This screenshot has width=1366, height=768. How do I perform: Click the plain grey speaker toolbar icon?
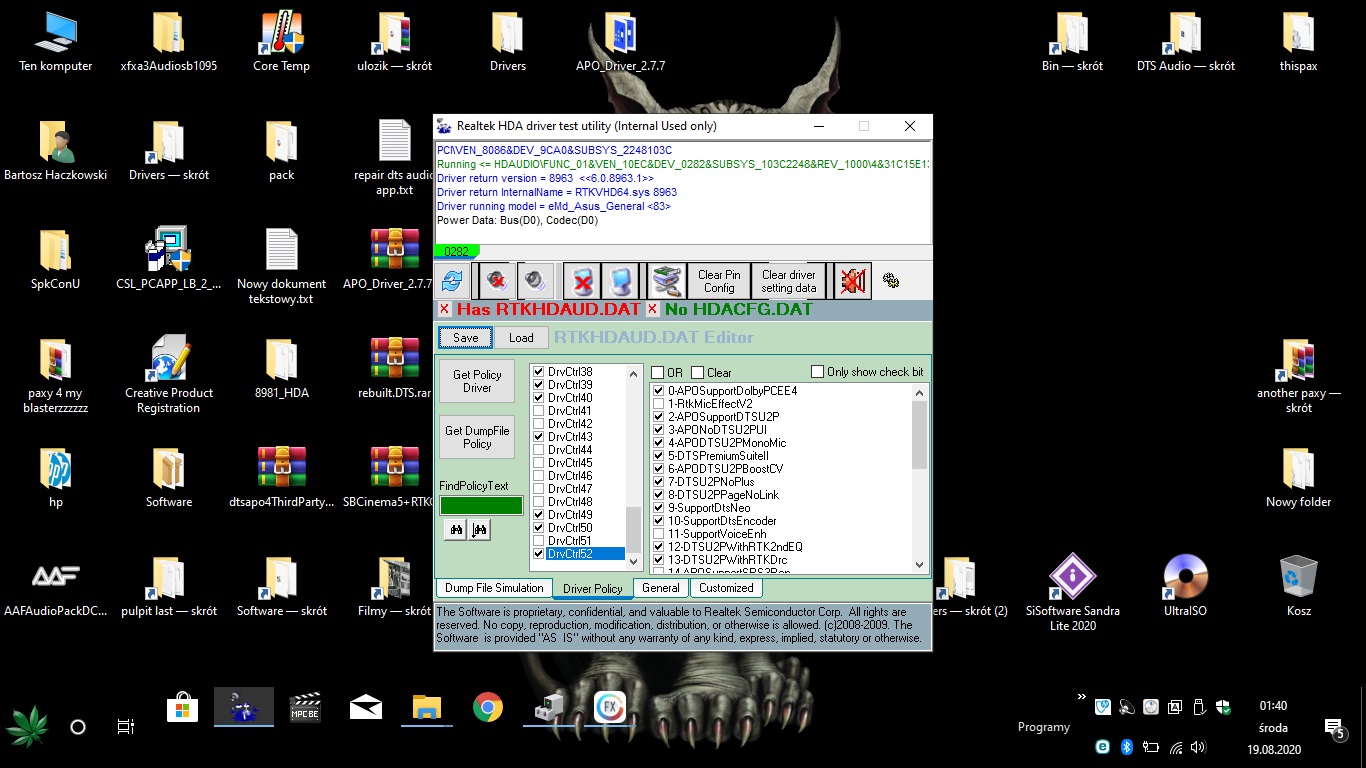tap(537, 281)
